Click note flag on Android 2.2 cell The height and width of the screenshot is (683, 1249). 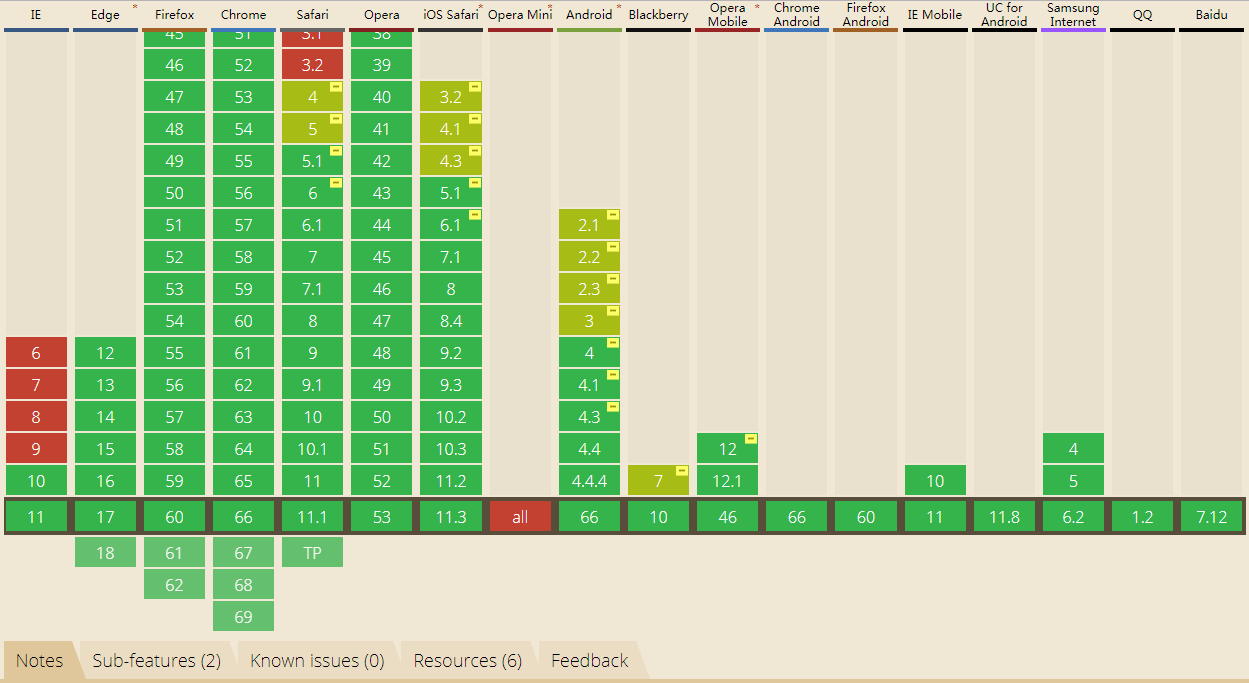613,247
